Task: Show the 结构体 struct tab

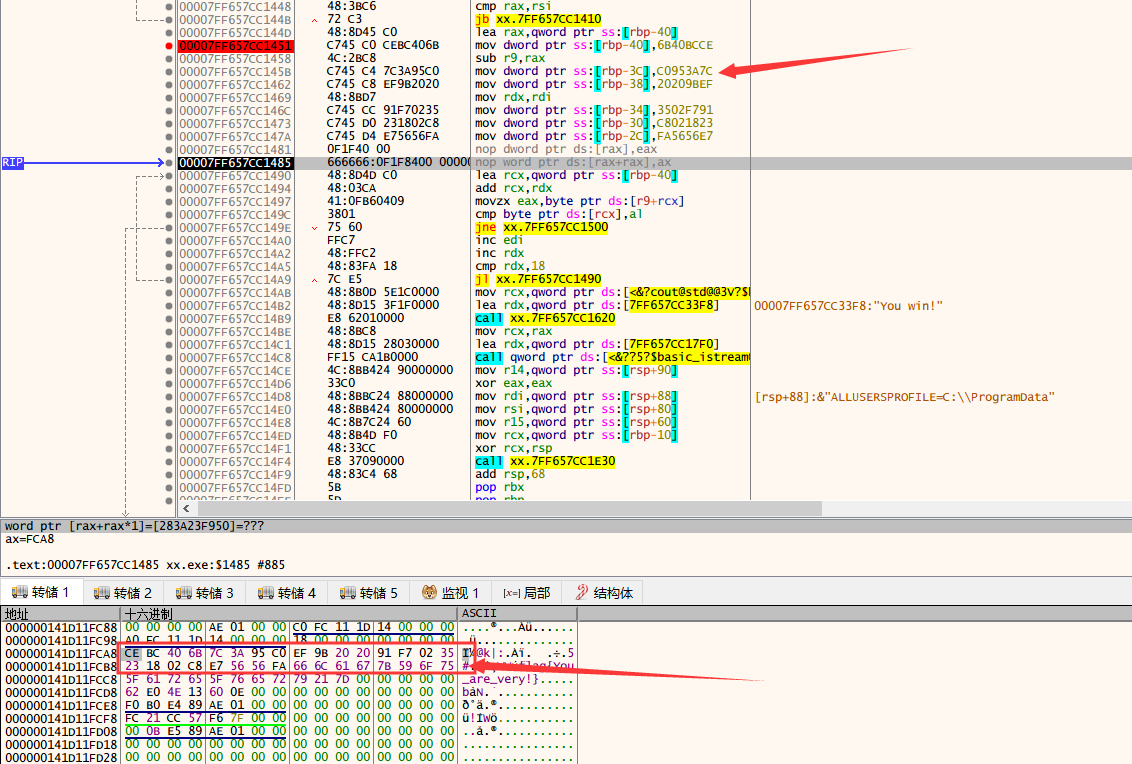Action: tap(604, 593)
